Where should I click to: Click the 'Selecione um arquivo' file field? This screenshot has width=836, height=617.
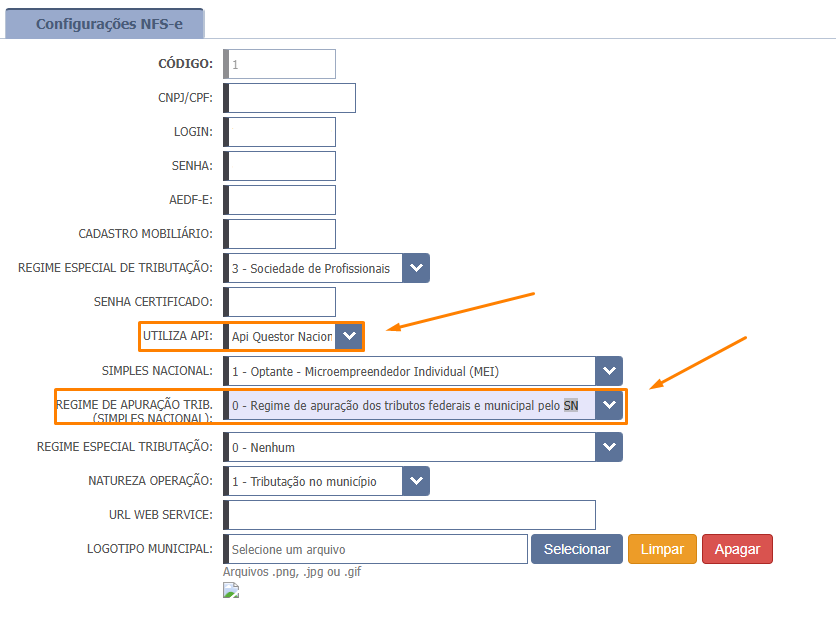[376, 549]
